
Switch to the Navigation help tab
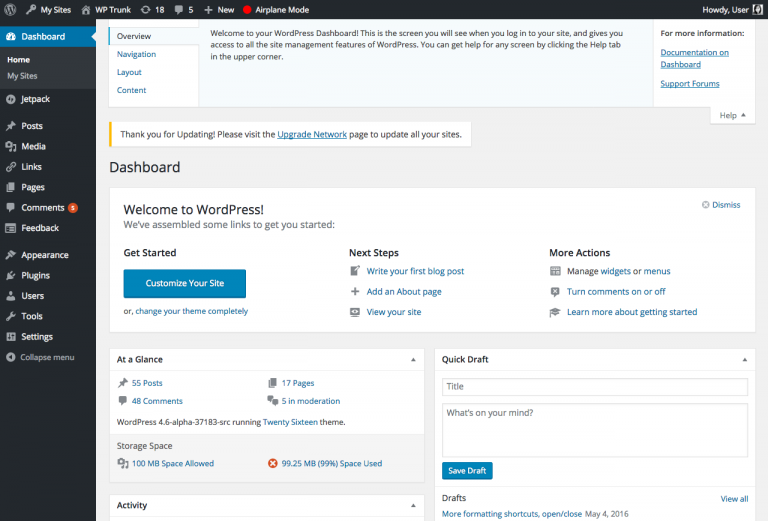click(x=136, y=54)
